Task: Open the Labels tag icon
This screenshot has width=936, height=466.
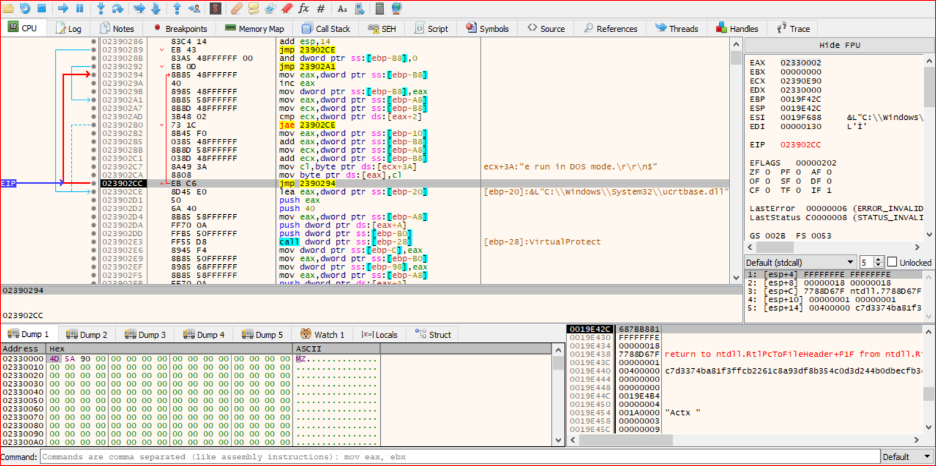Action: point(270,8)
